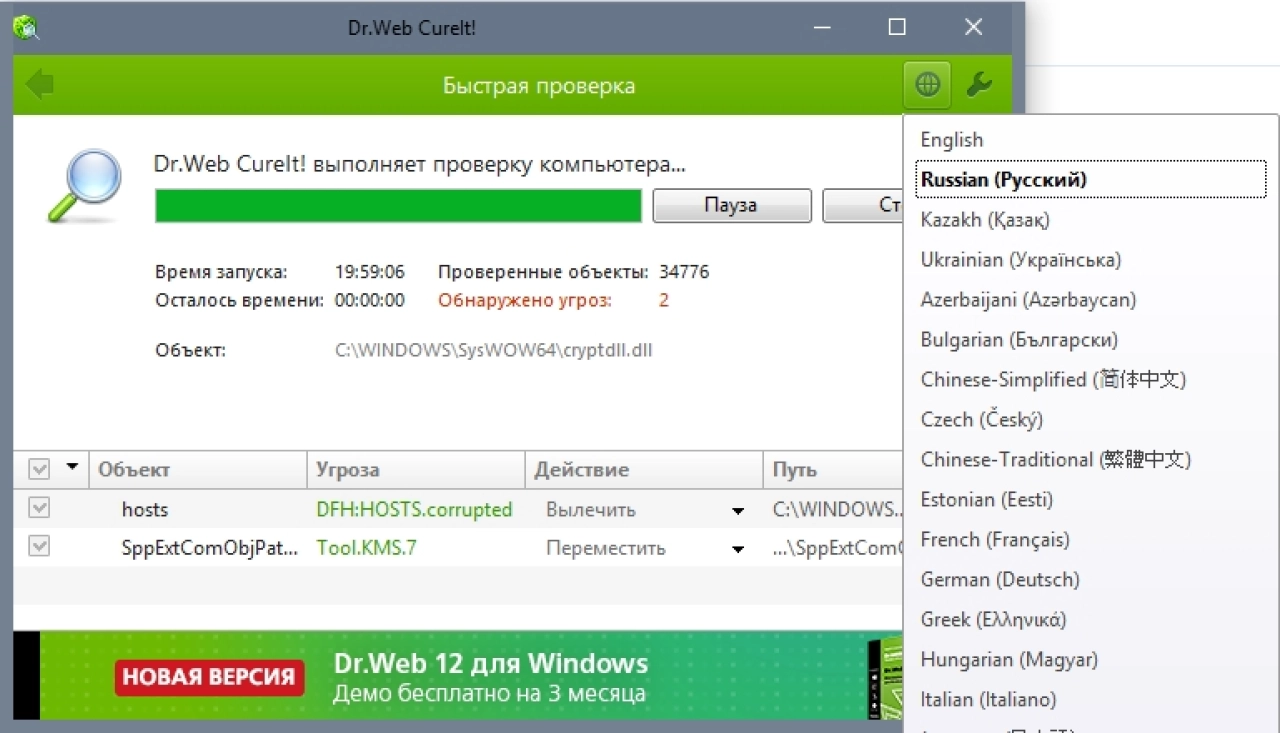Click the Действие column header
This screenshot has width=1280, height=733.
643,469
